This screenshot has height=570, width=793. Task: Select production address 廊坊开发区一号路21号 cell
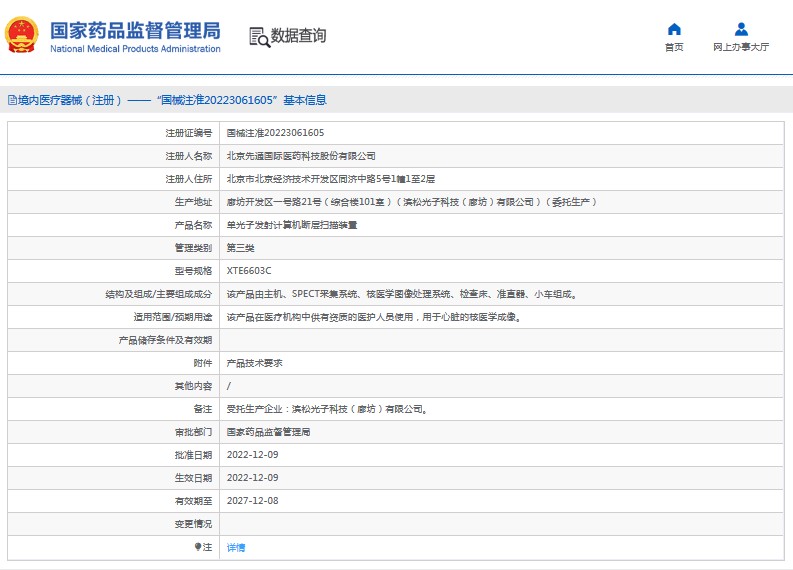pos(412,202)
